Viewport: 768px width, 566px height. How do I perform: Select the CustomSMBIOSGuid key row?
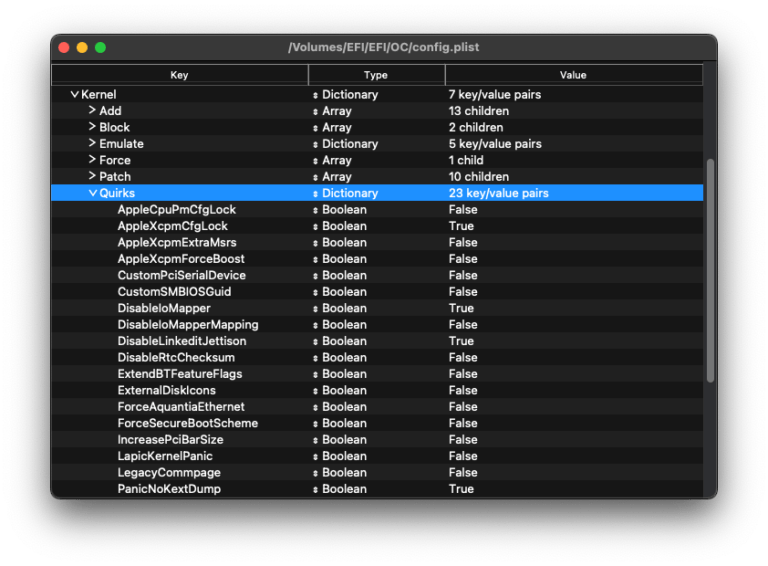(174, 292)
